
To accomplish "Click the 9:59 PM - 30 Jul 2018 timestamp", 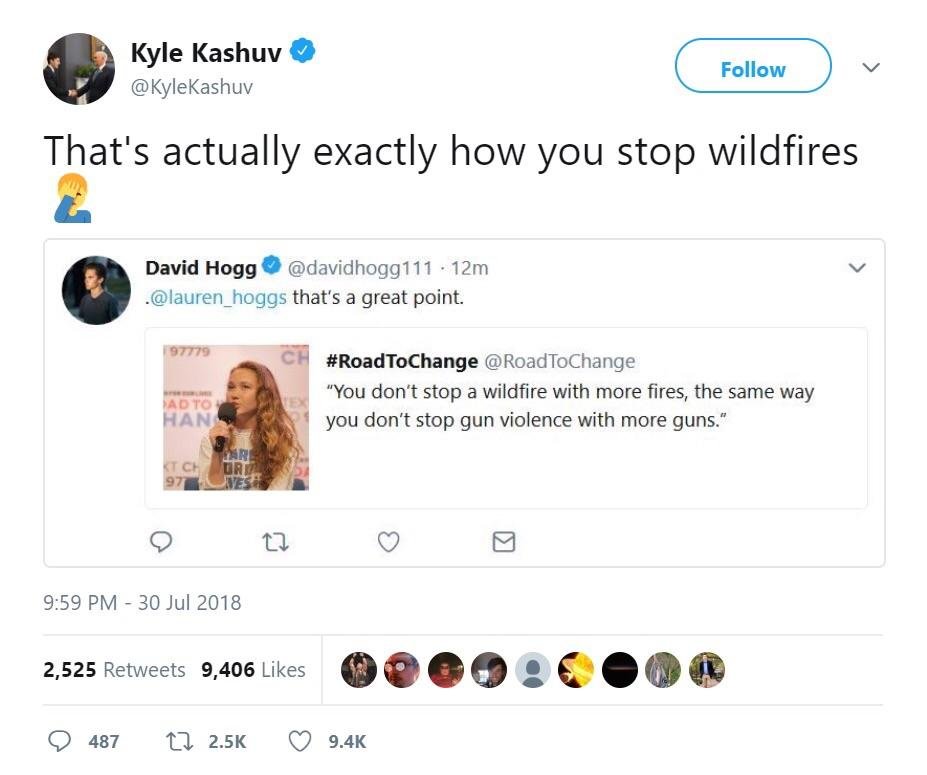I will [142, 603].
